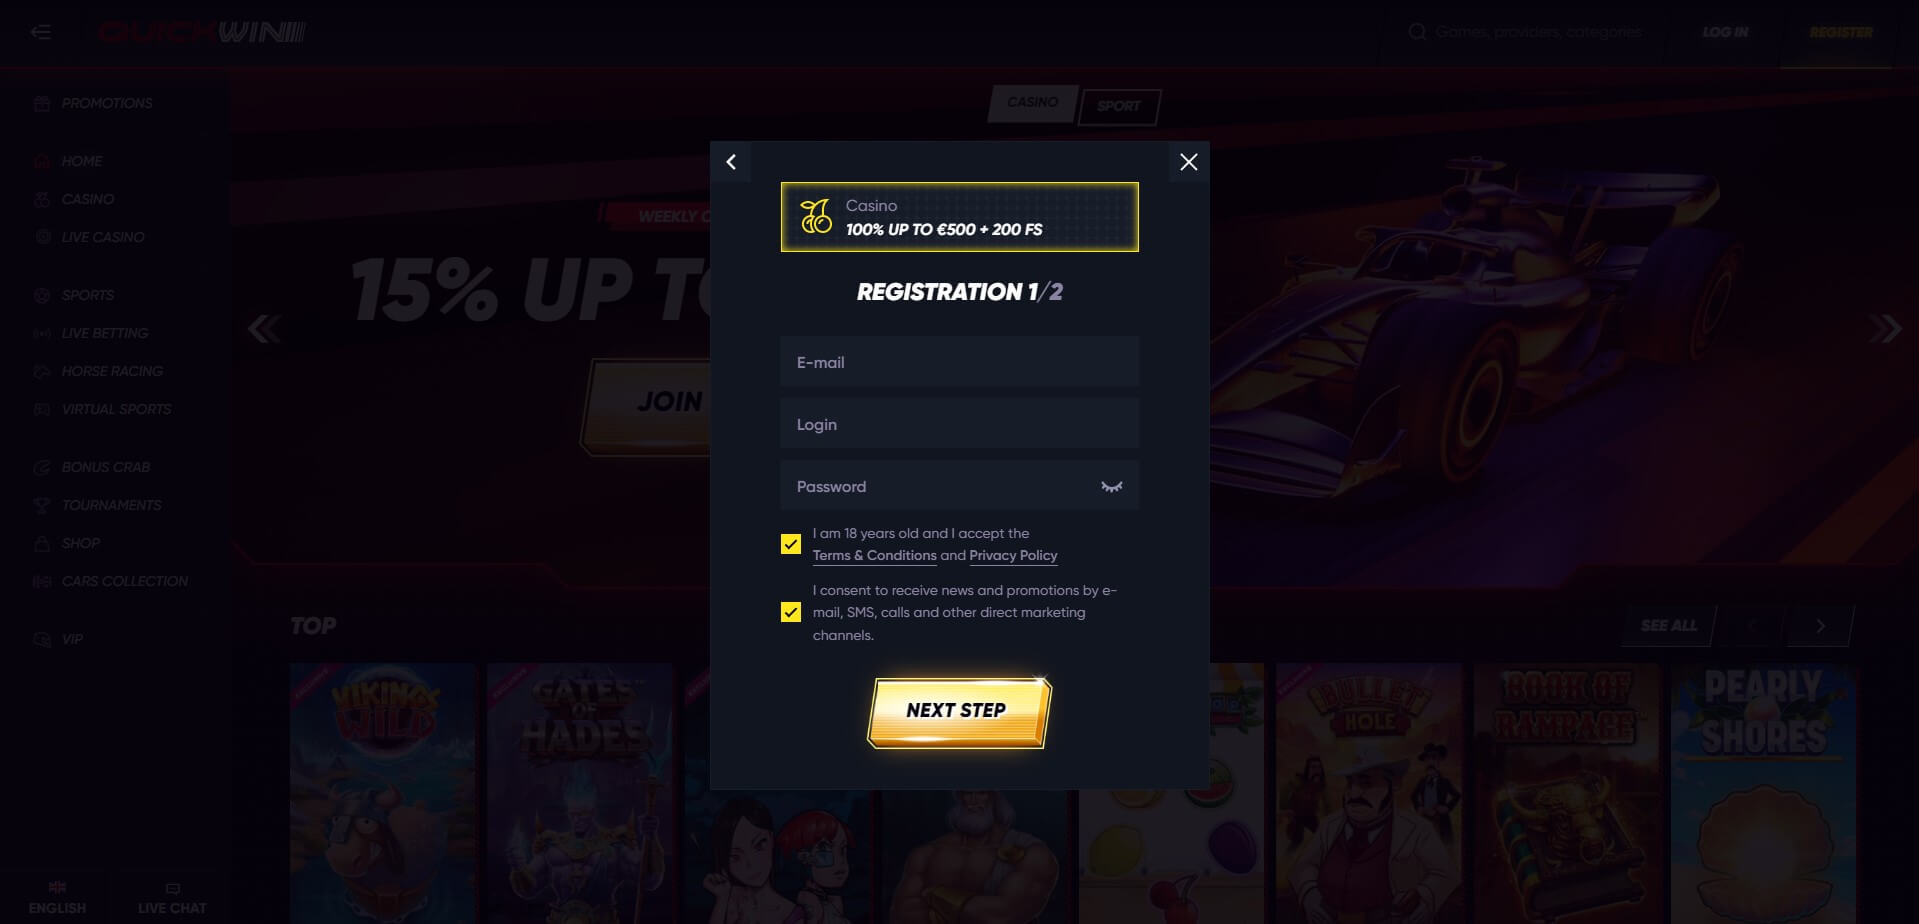
Task: Uncheck the 18 years old agreement checkbox
Action: [791, 544]
